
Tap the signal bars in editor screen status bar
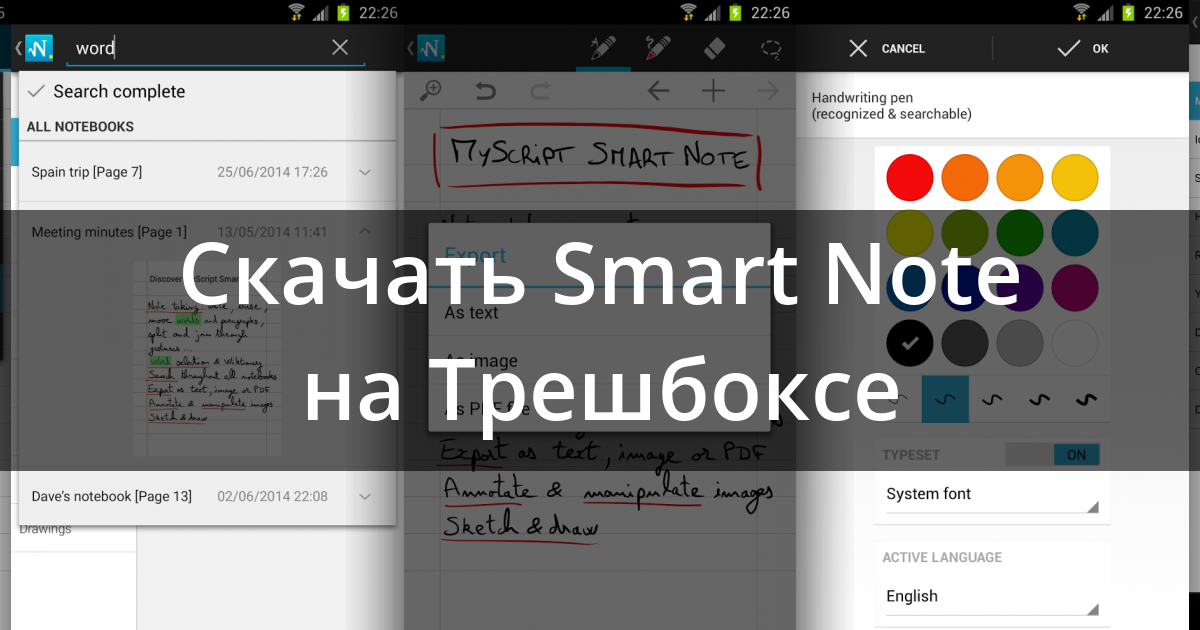[713, 13]
